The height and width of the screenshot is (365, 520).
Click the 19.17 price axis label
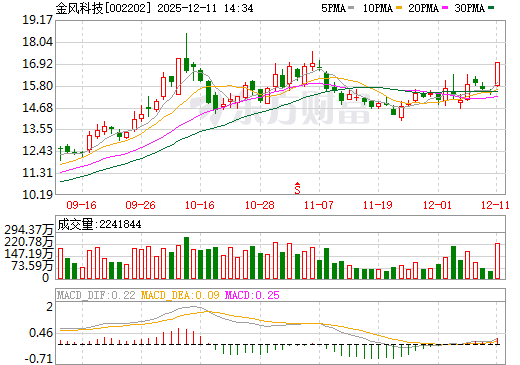click(37, 20)
